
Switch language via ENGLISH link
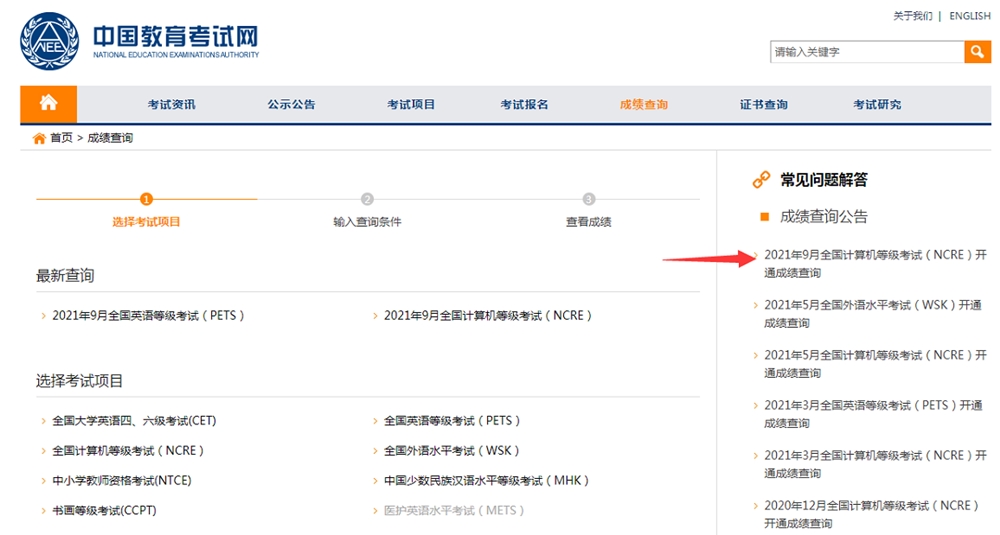tap(970, 16)
